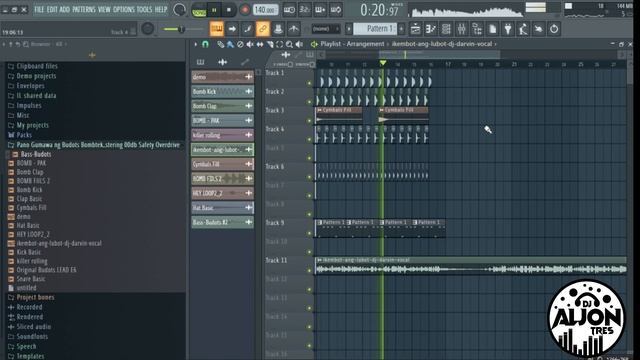
Task: Click the circular power-style icon at toolbar end
Action: (x=554, y=29)
